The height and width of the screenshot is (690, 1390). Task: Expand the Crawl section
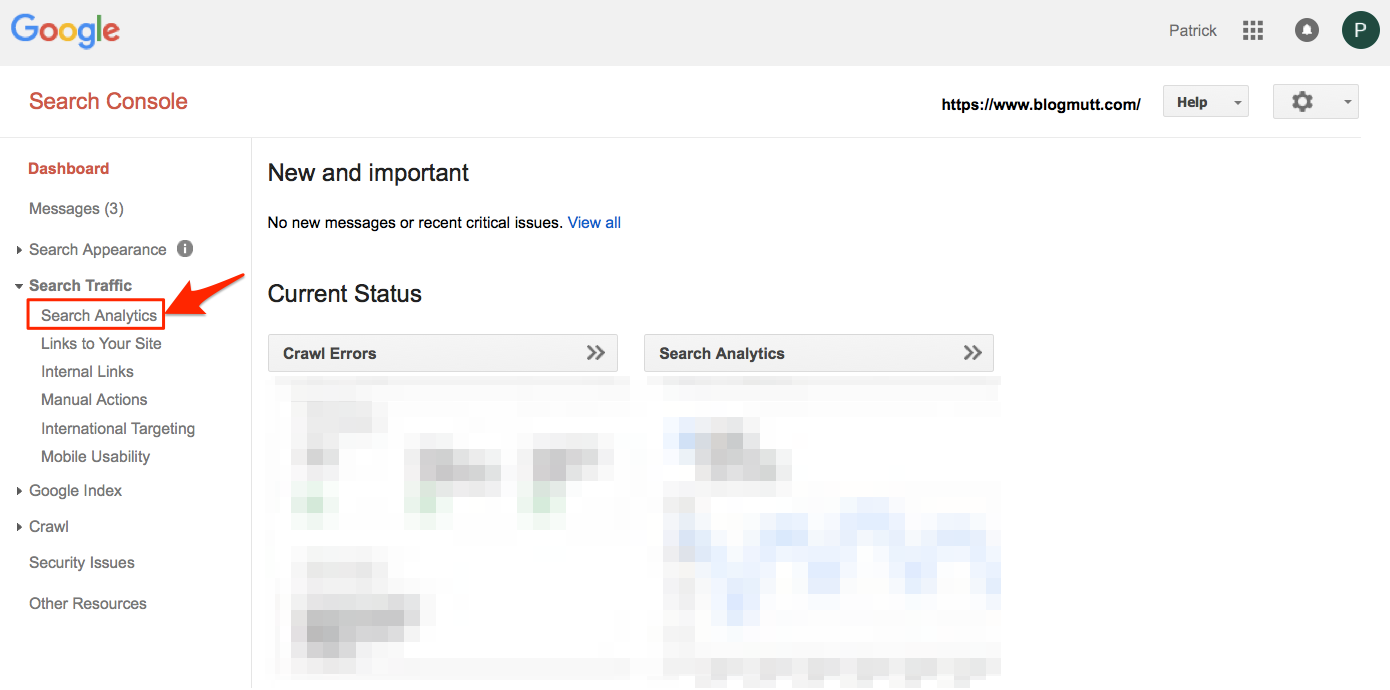pos(19,527)
